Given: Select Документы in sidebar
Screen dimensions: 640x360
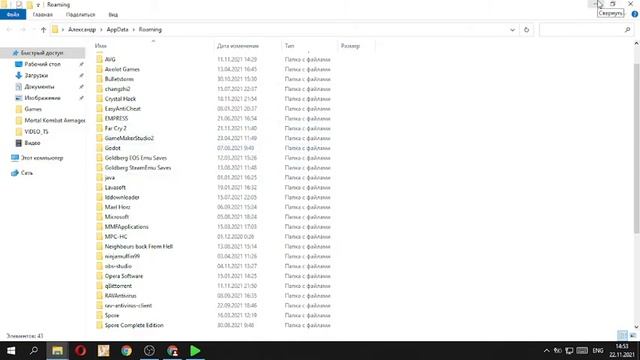Looking at the screenshot, I should (x=40, y=87).
